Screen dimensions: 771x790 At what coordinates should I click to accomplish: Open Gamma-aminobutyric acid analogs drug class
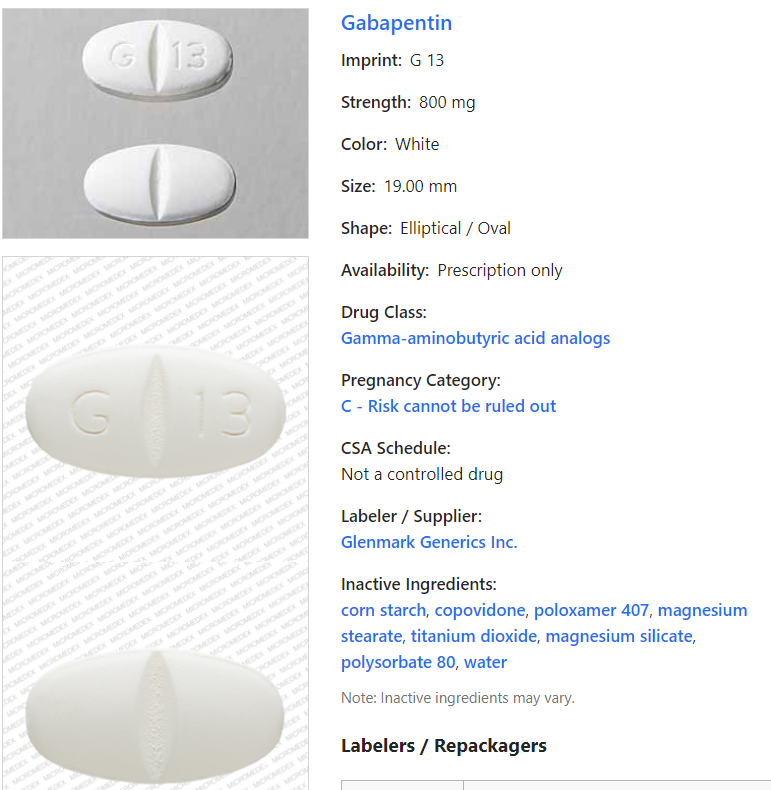point(475,338)
